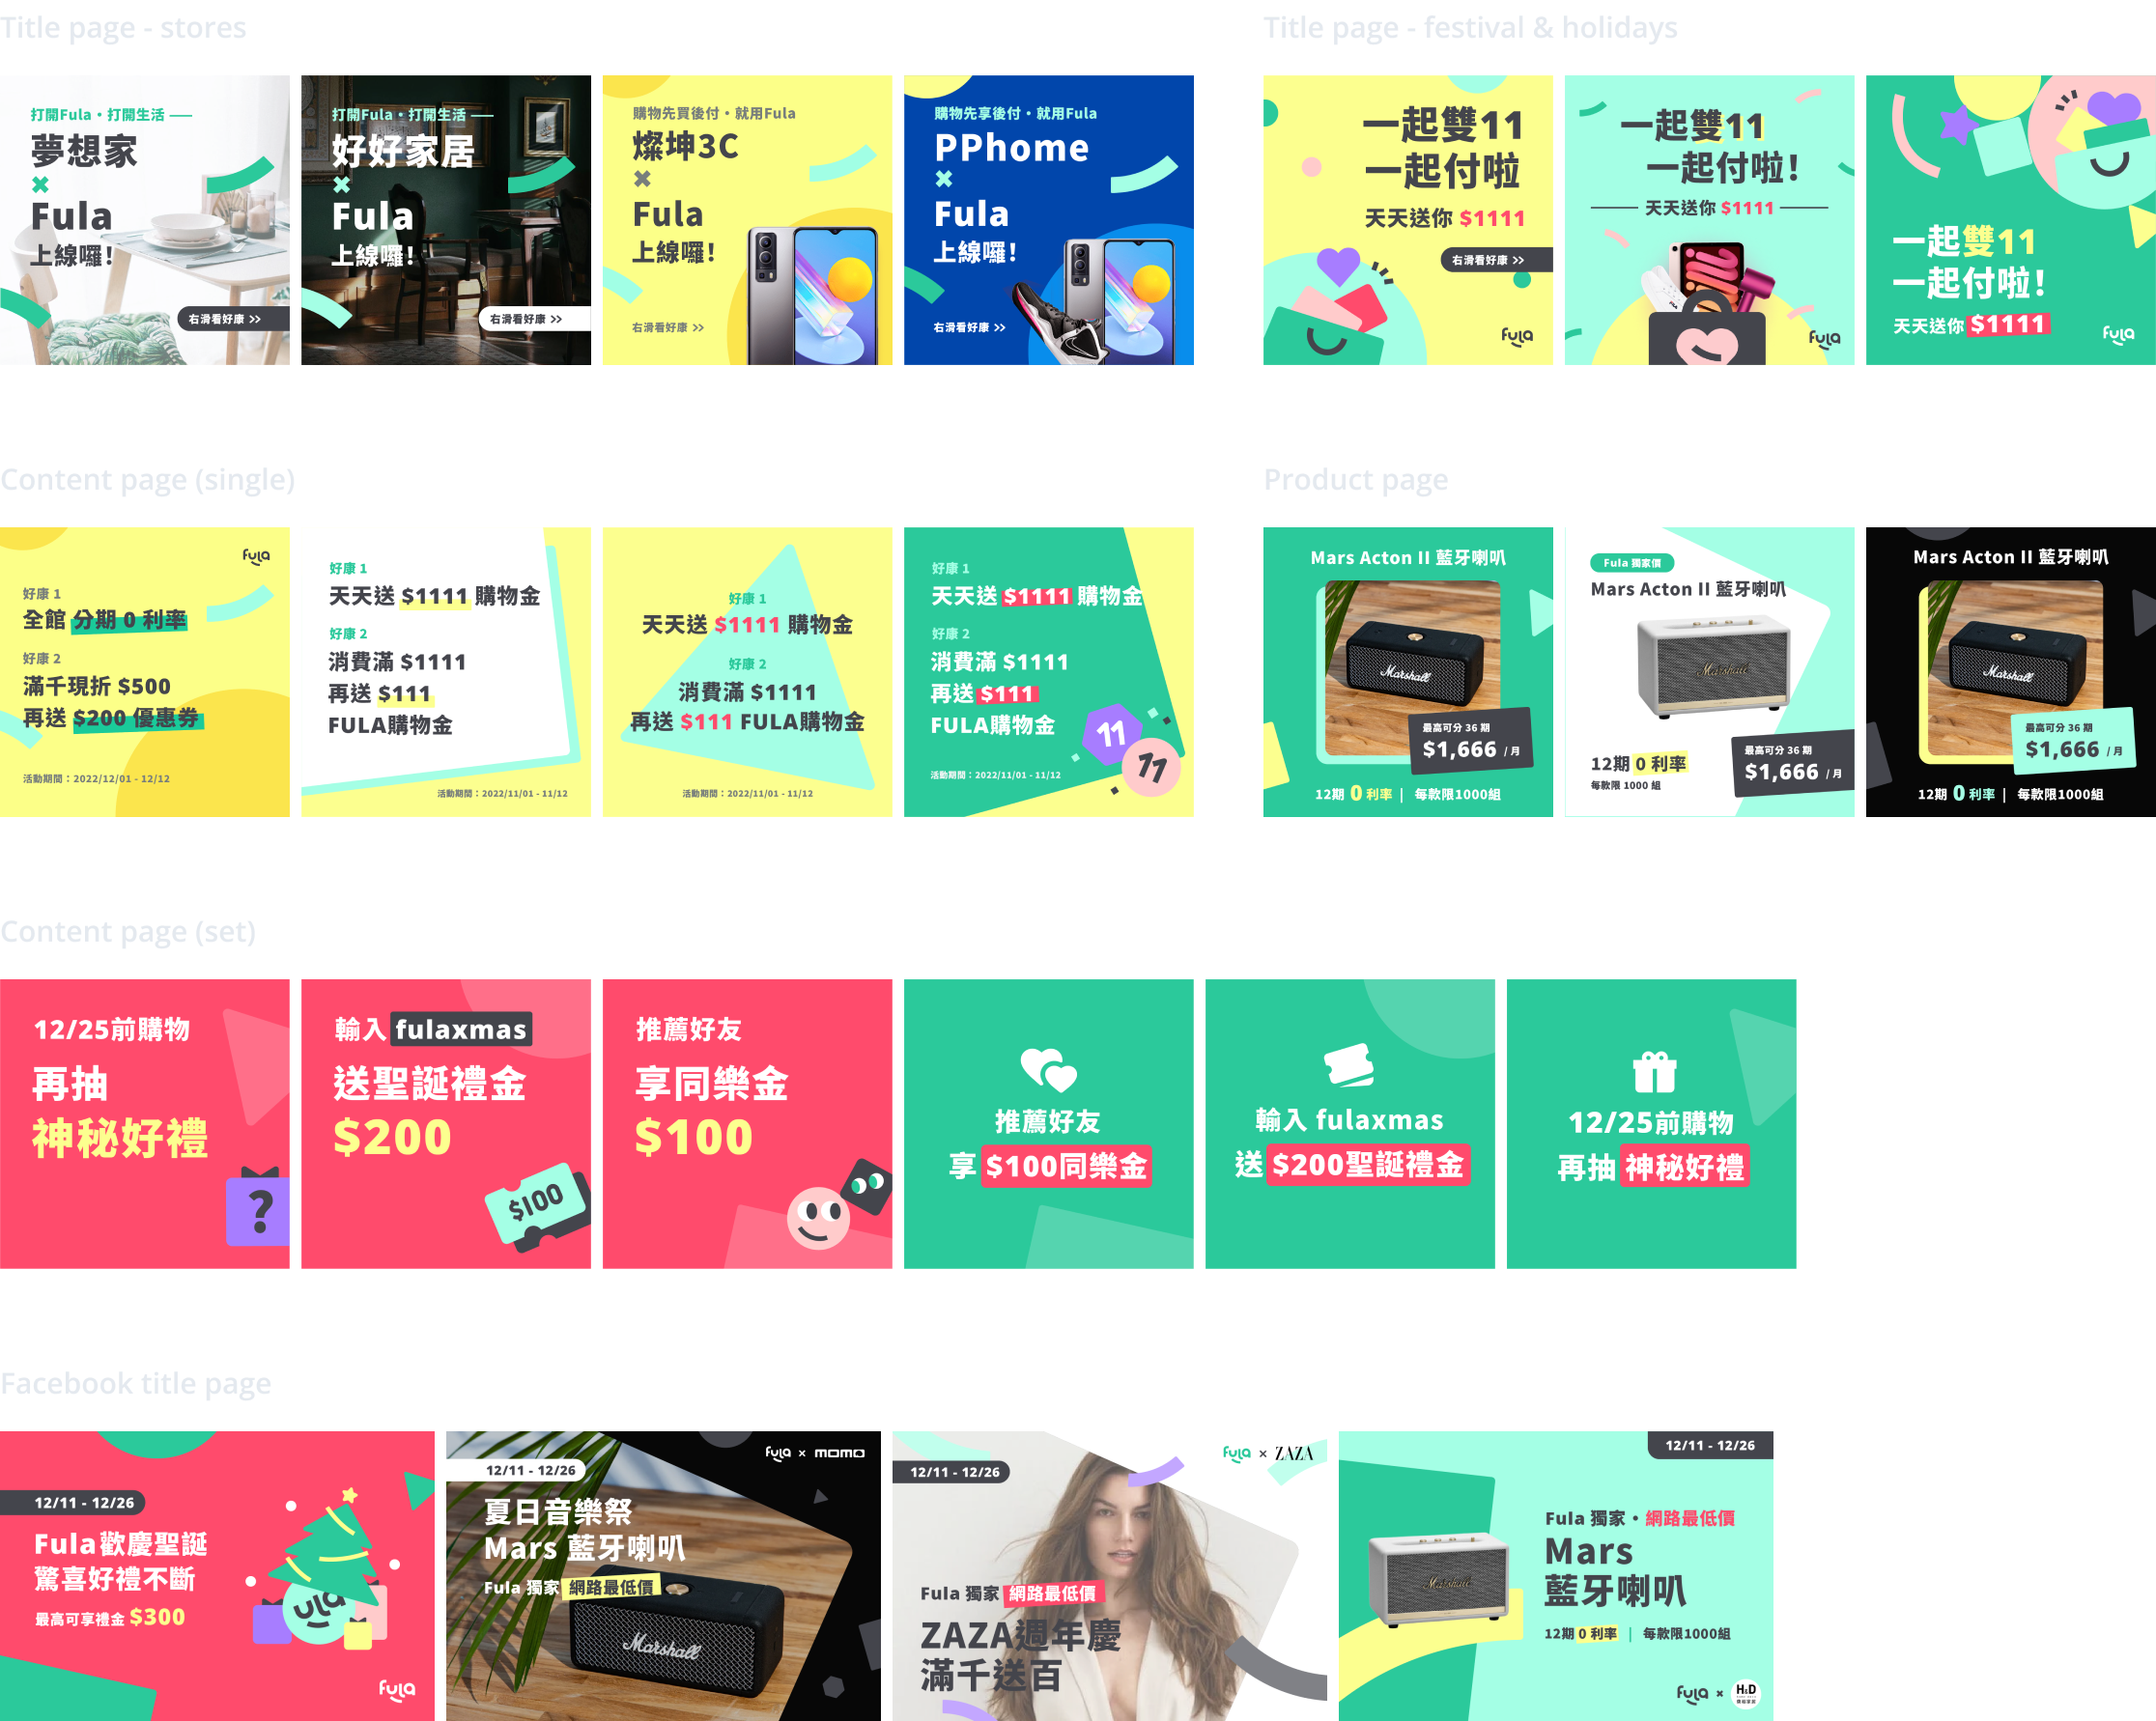
Task: Click the H&D logo on the Mars 藍牙喇叭 banner
Action: tap(1746, 1693)
